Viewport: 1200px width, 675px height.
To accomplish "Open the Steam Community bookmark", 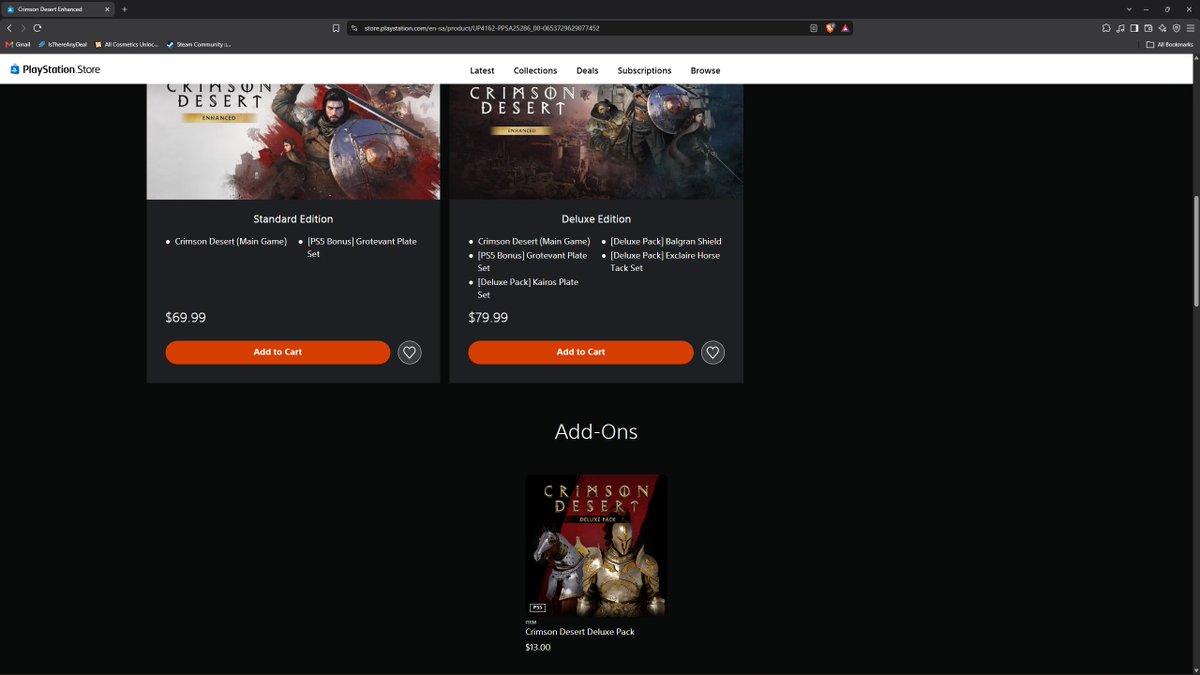I will (198, 44).
